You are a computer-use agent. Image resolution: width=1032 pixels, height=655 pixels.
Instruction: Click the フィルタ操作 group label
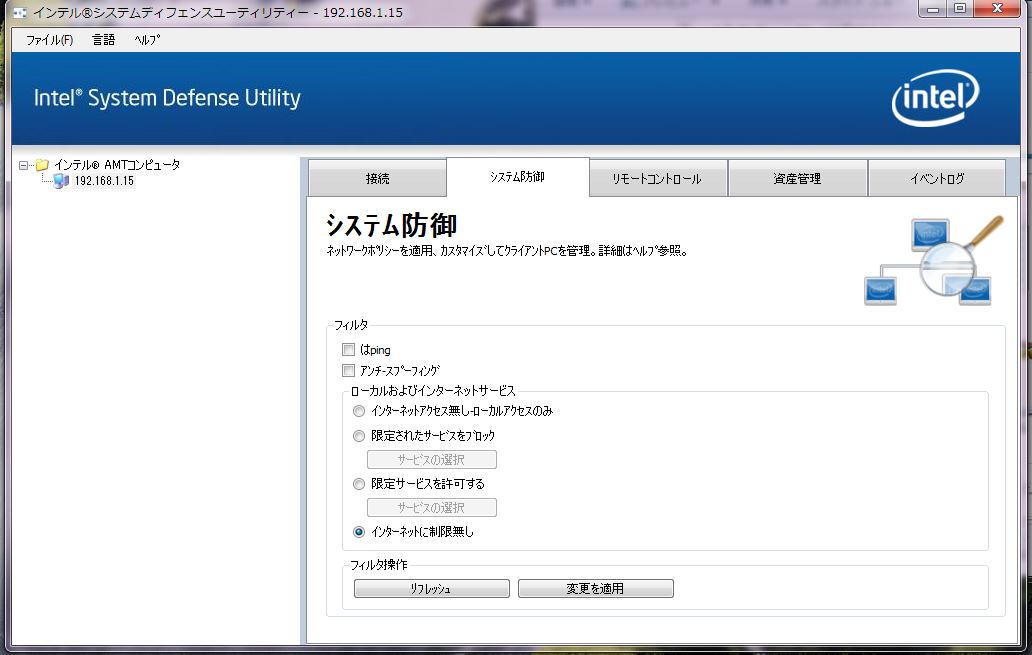tap(378, 565)
